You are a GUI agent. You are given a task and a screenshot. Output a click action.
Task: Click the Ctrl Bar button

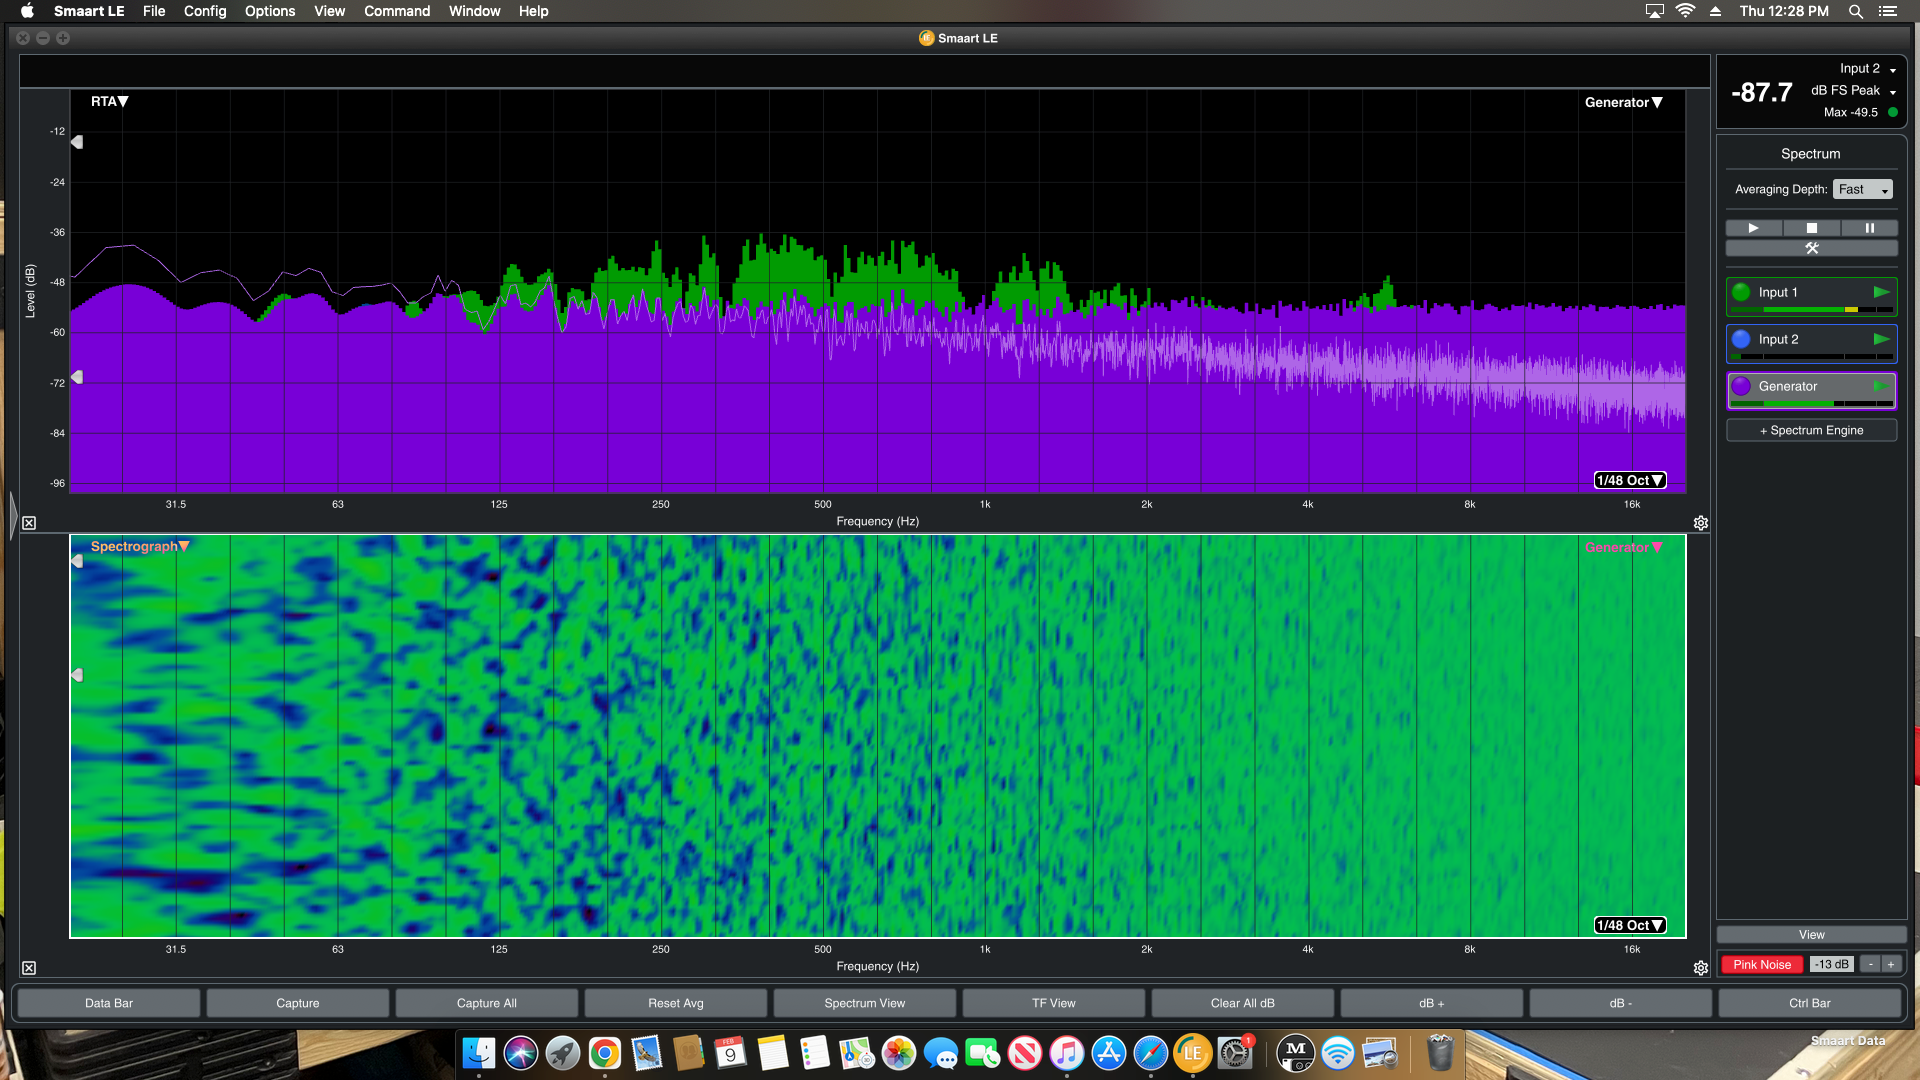tap(1810, 1003)
